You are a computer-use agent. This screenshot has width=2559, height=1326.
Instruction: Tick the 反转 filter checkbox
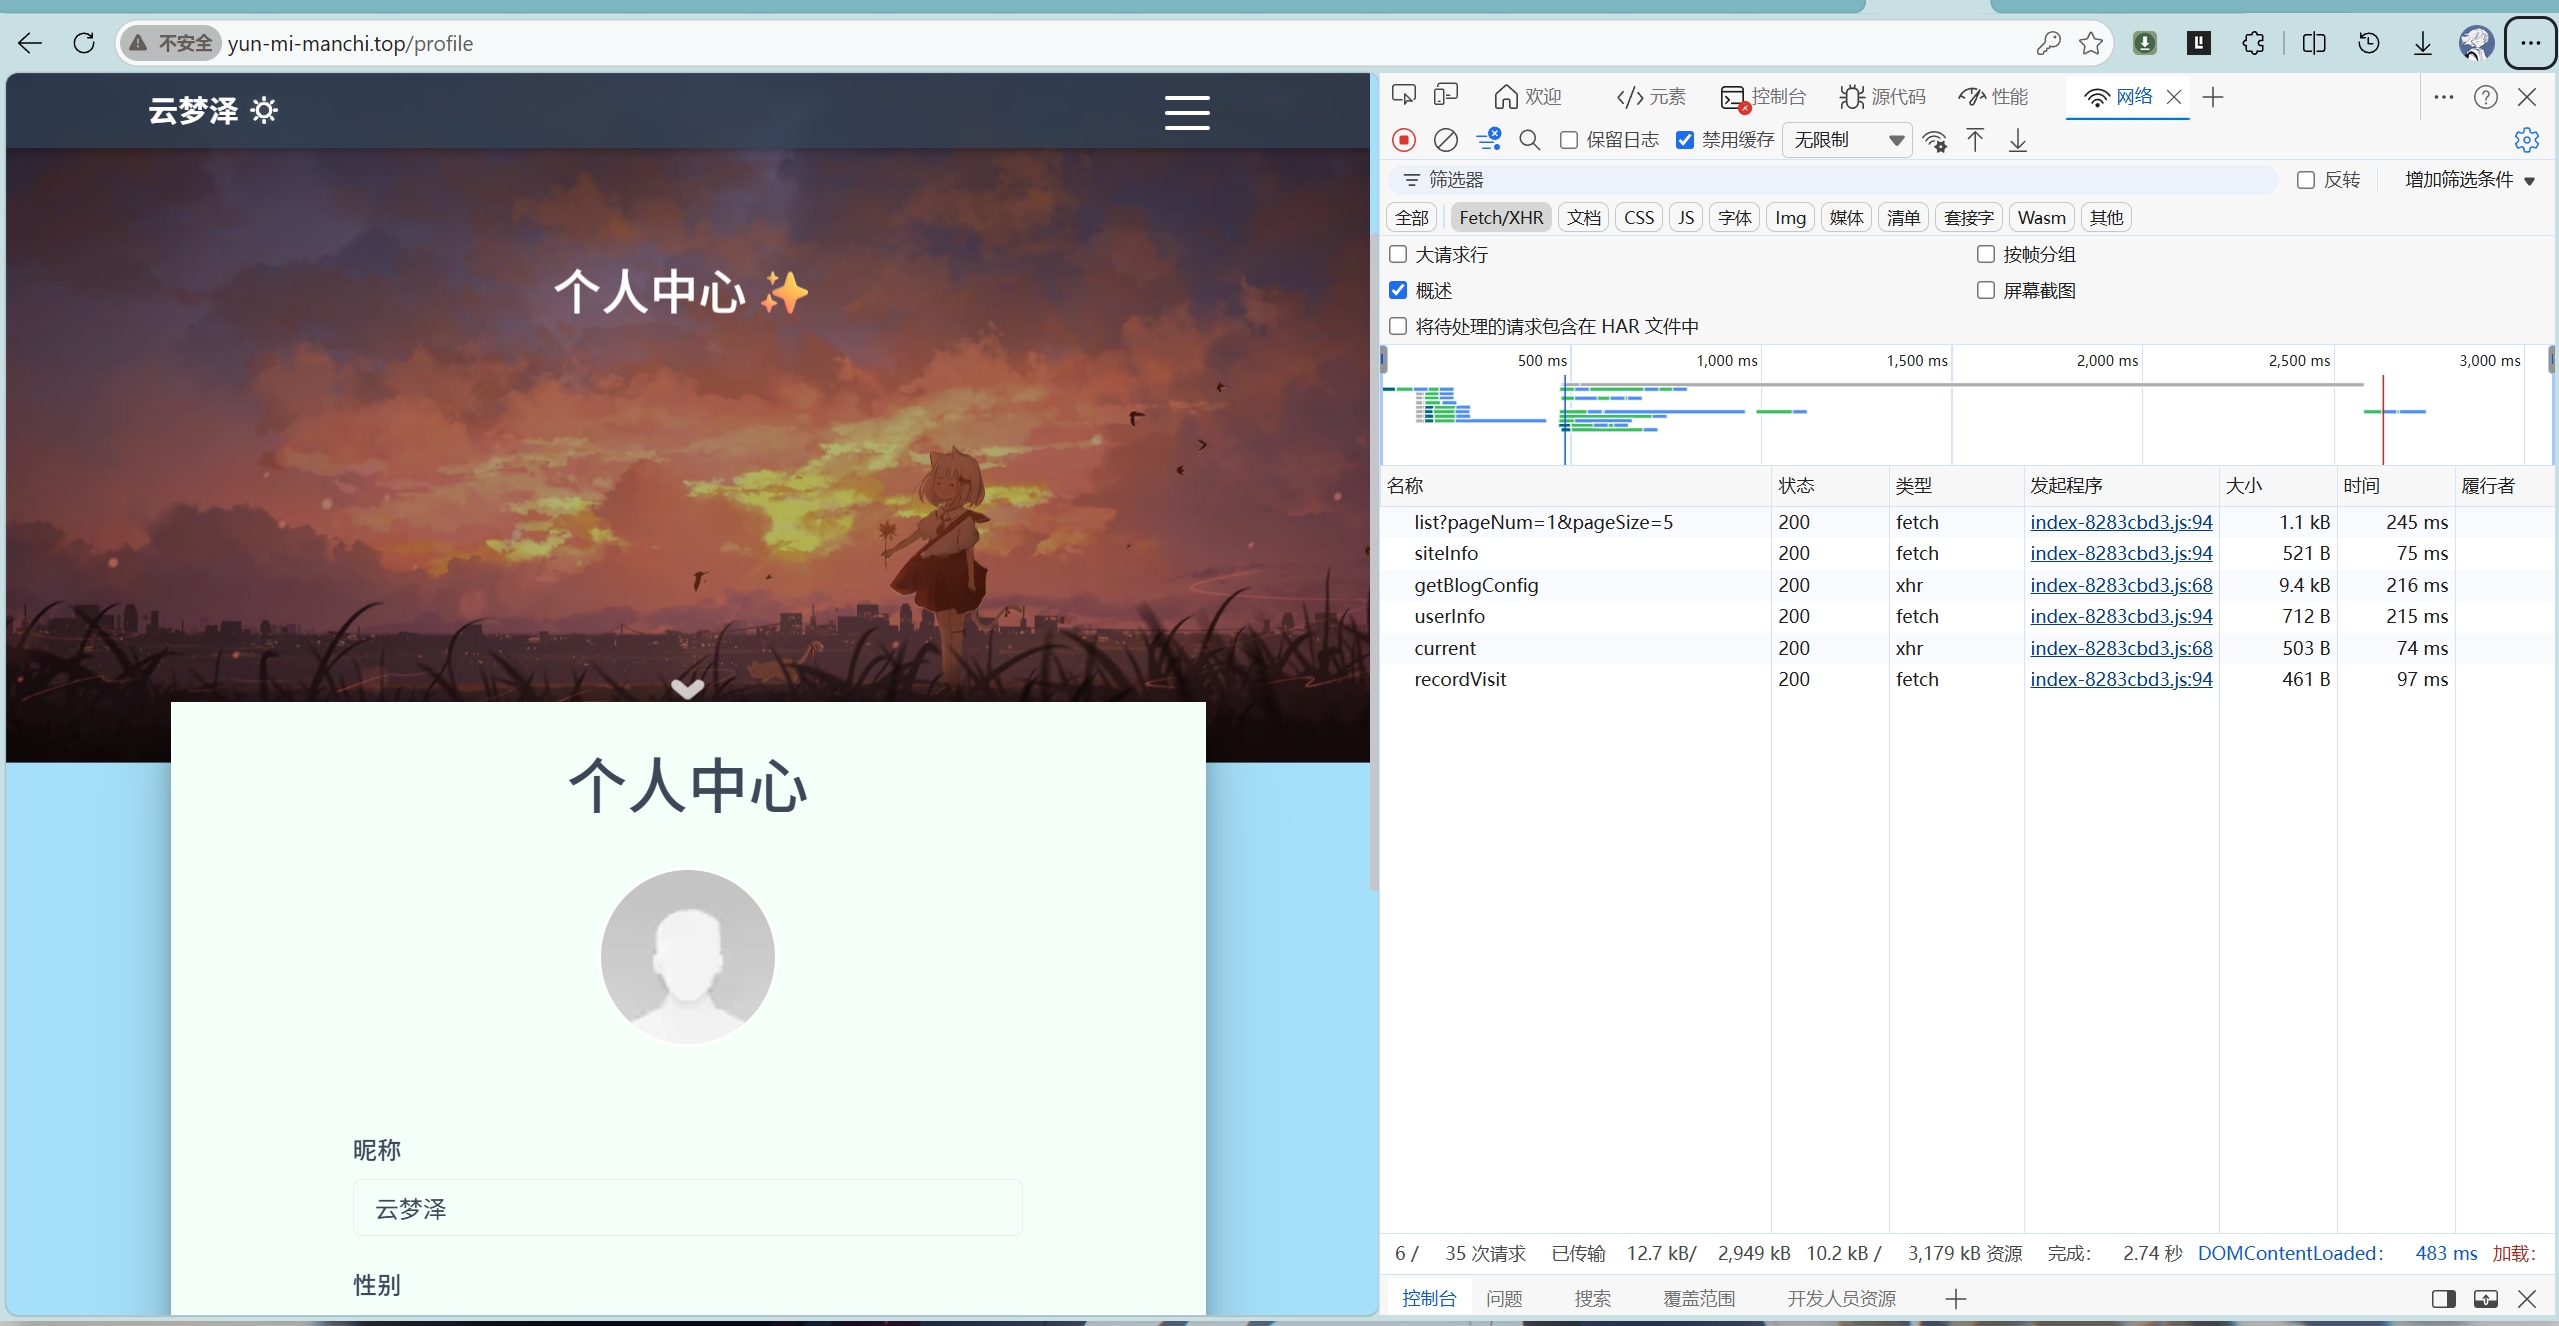pyautogui.click(x=2306, y=180)
